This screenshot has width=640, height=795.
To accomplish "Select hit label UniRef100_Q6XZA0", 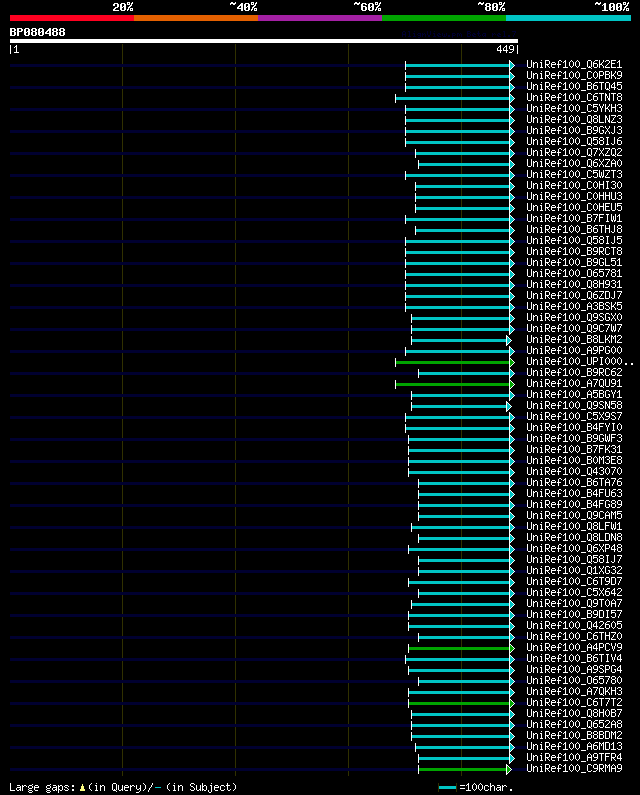I will pyautogui.click(x=574, y=163).
